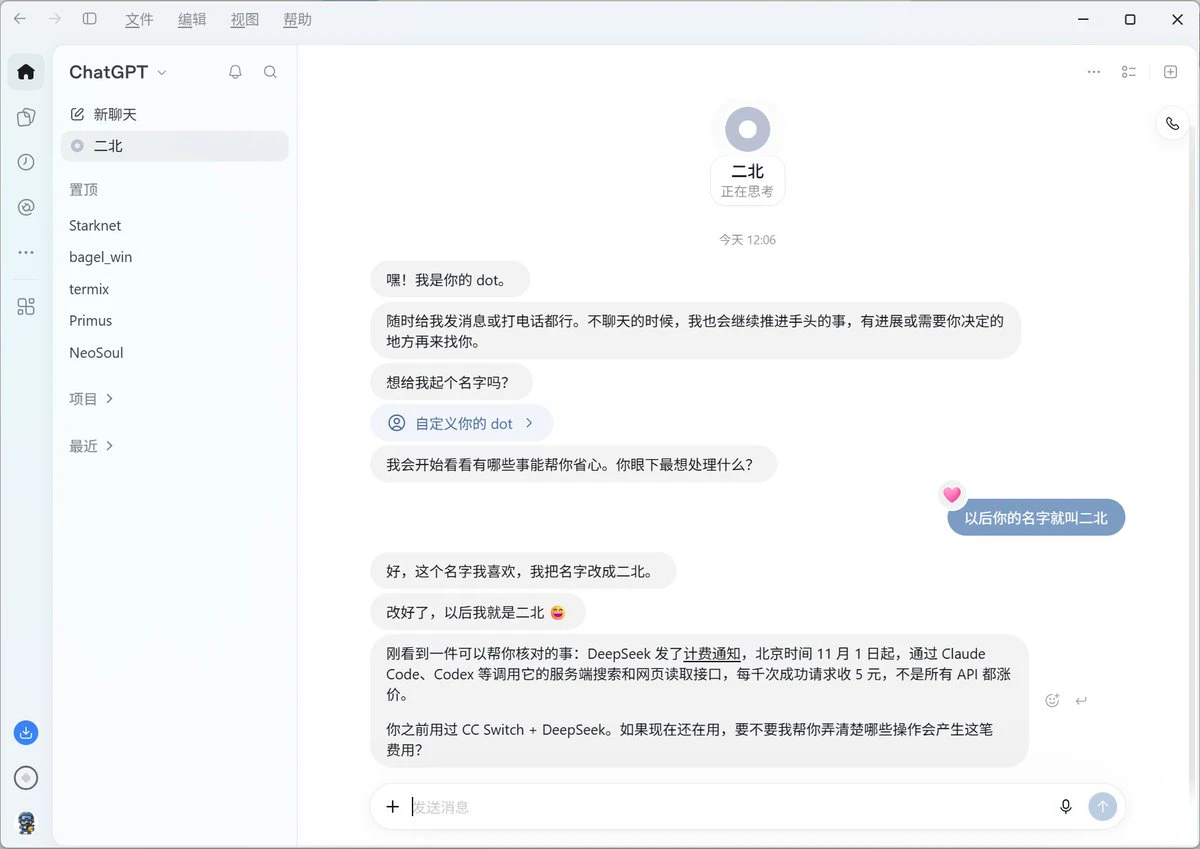Open the chat header three-dot options
This screenshot has height=849, width=1200.
[x=1094, y=72]
